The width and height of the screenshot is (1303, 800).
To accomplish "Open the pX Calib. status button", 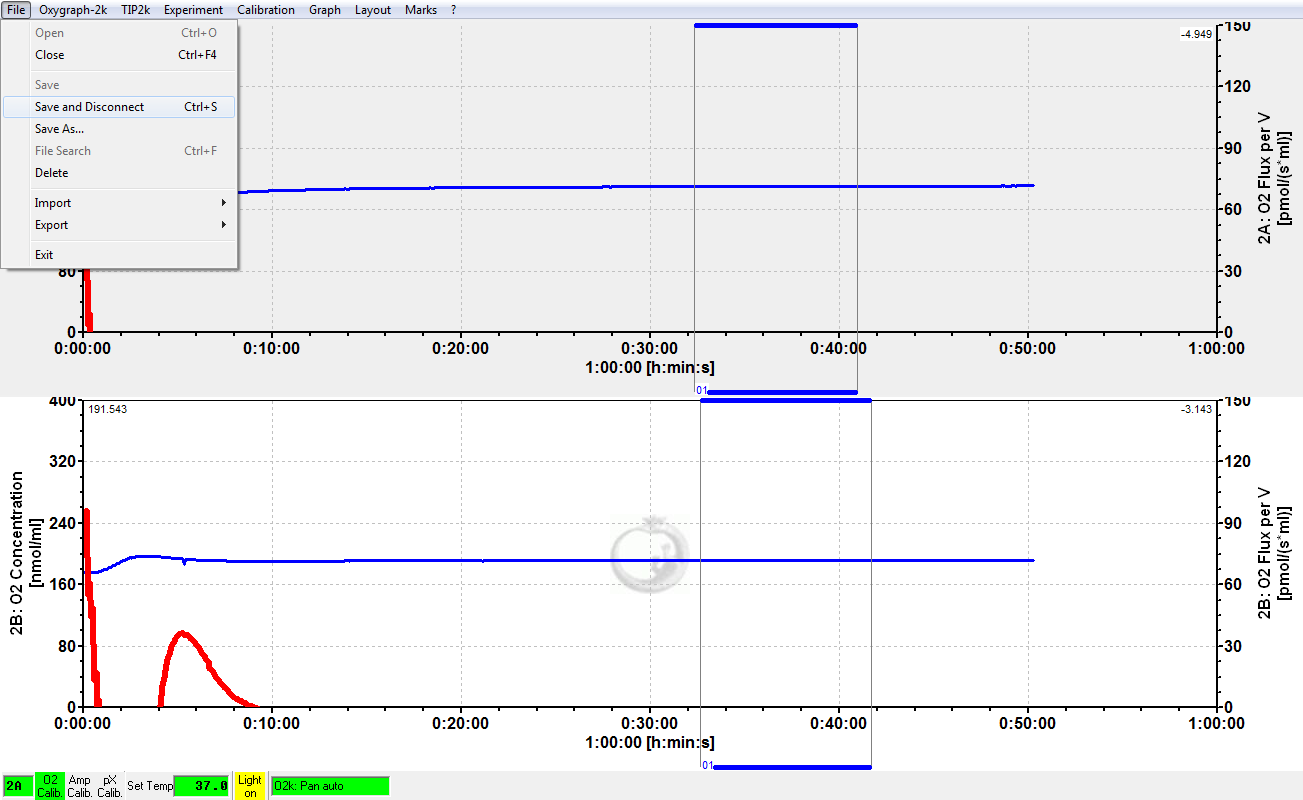I will pos(110,786).
